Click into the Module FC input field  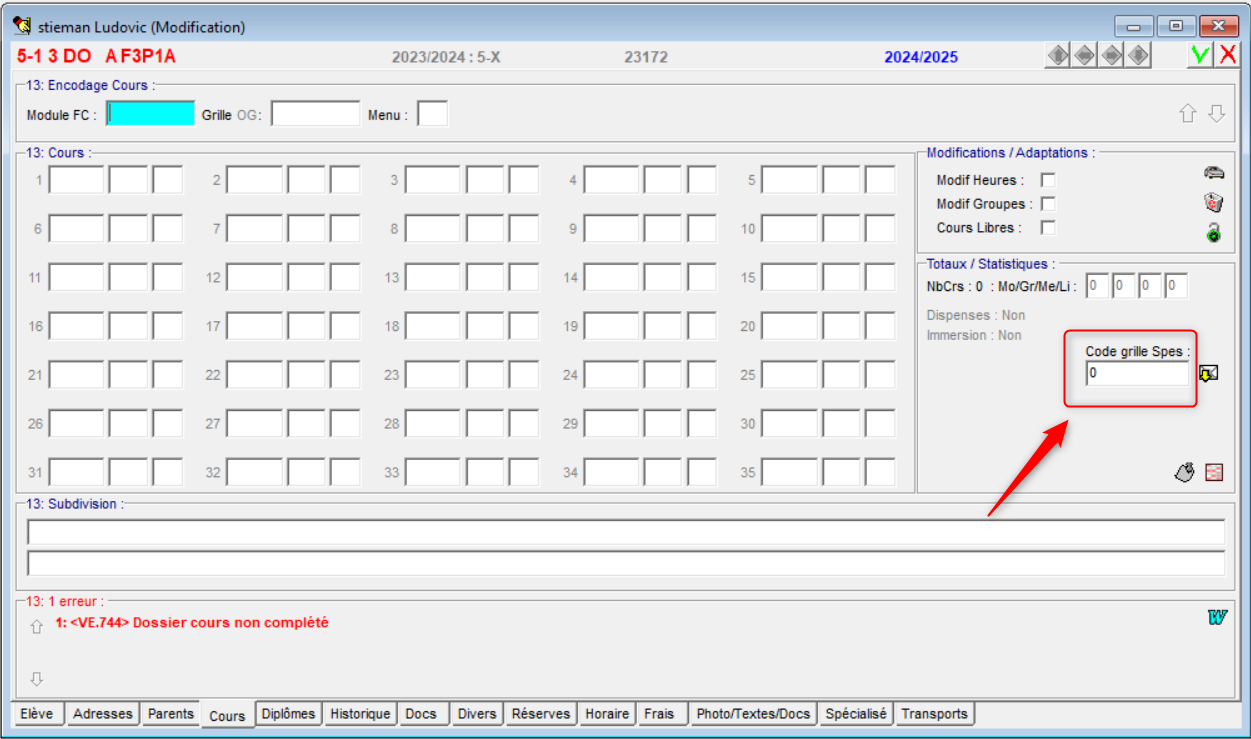pyautogui.click(x=150, y=114)
